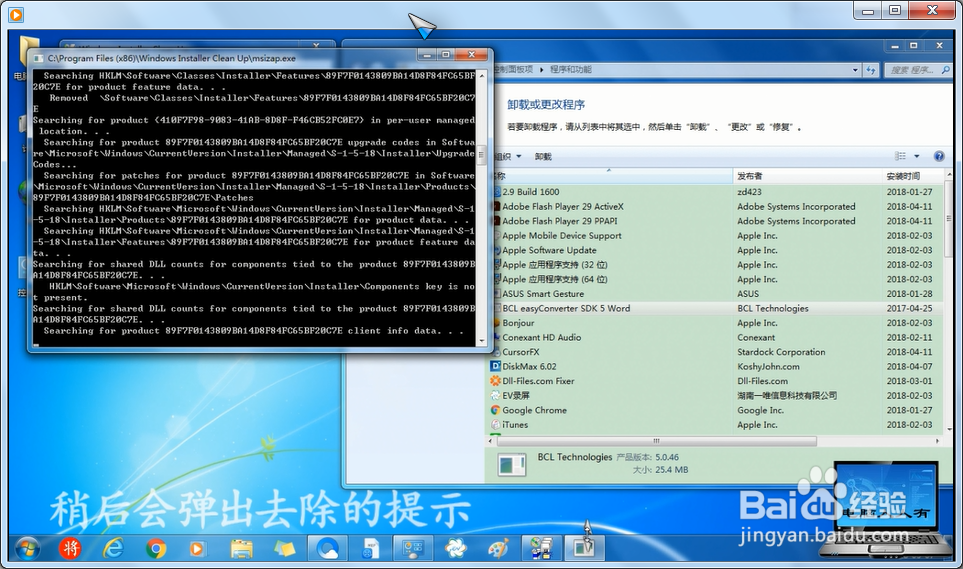Click the search programs input field
963x569 pixels.
(914, 70)
